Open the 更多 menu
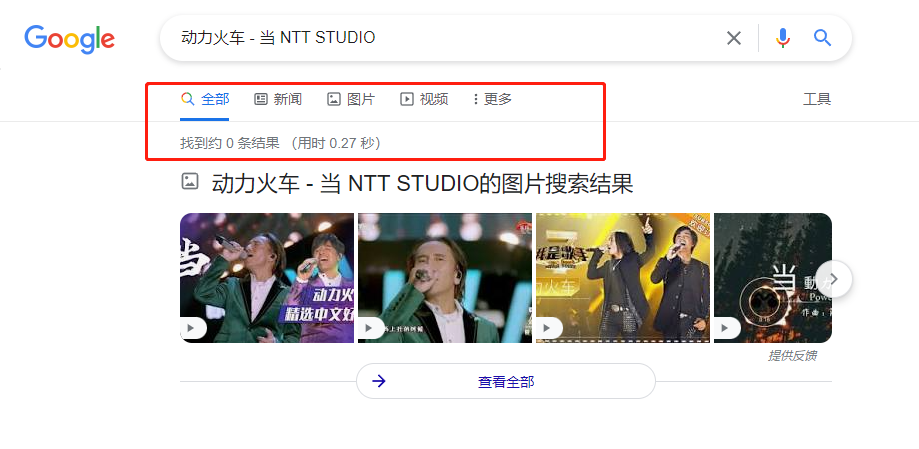The width and height of the screenshot is (919, 449). pos(492,99)
